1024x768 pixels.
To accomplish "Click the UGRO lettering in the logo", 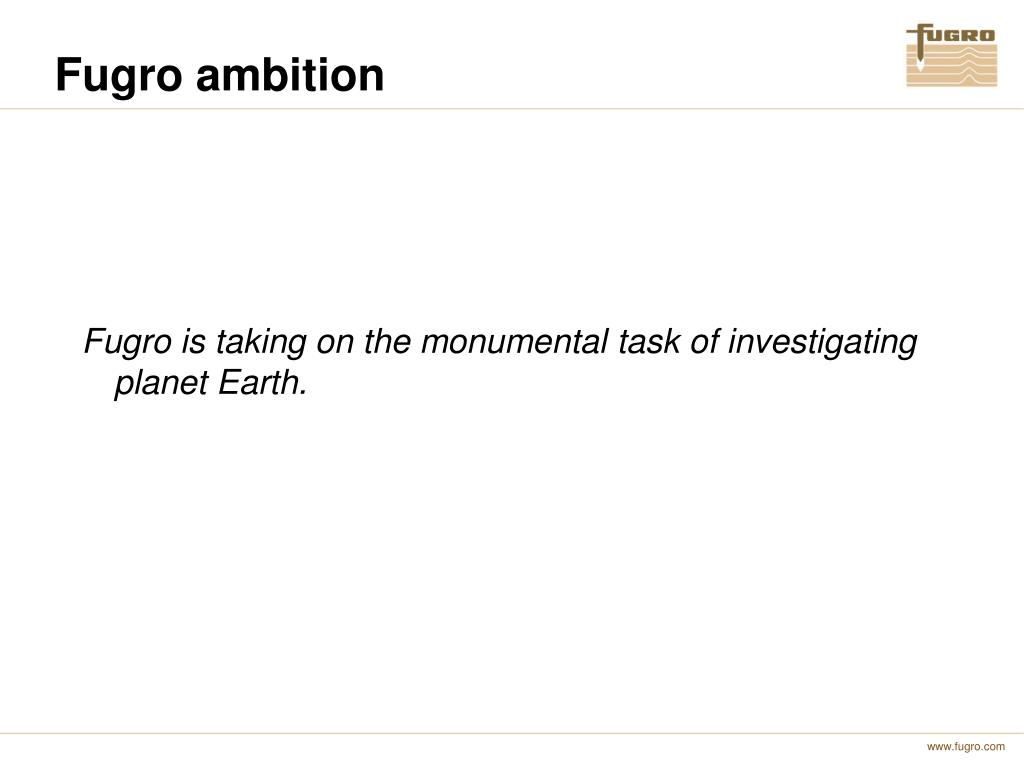I will click(x=960, y=35).
